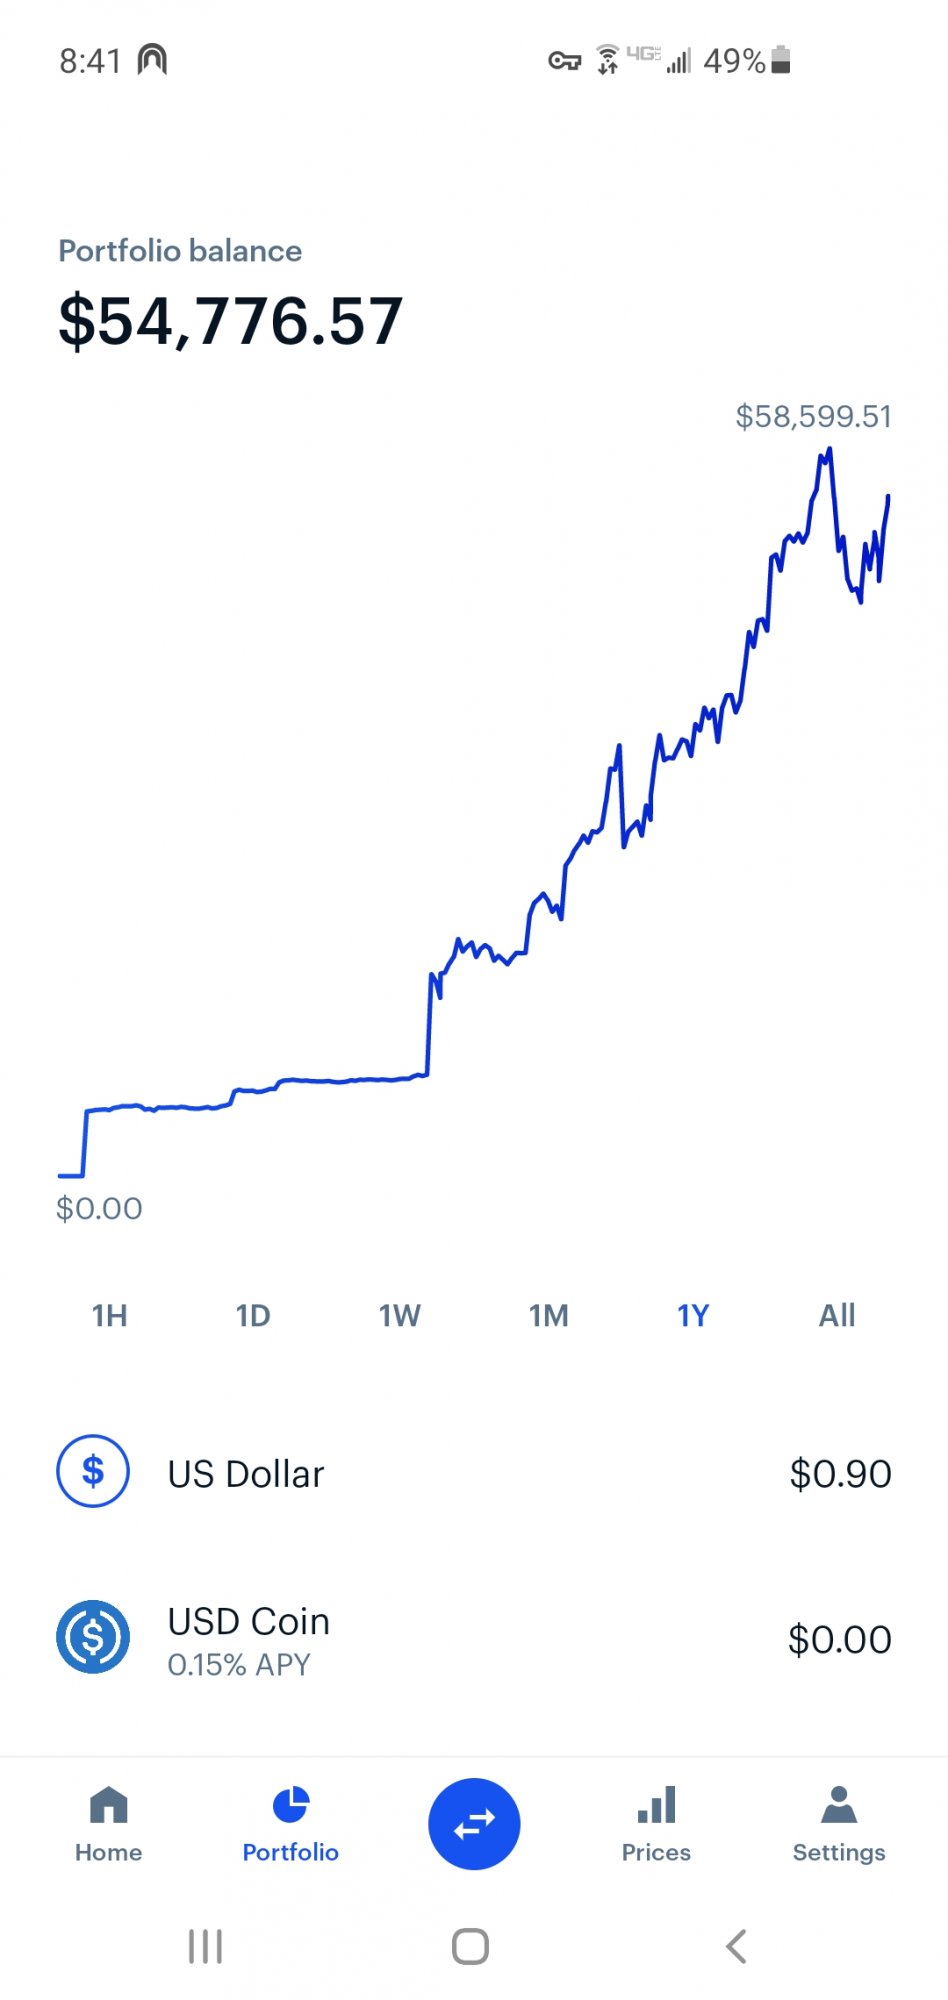Select the 1H chart range
The width and height of the screenshot is (948, 2000).
coord(110,1315)
